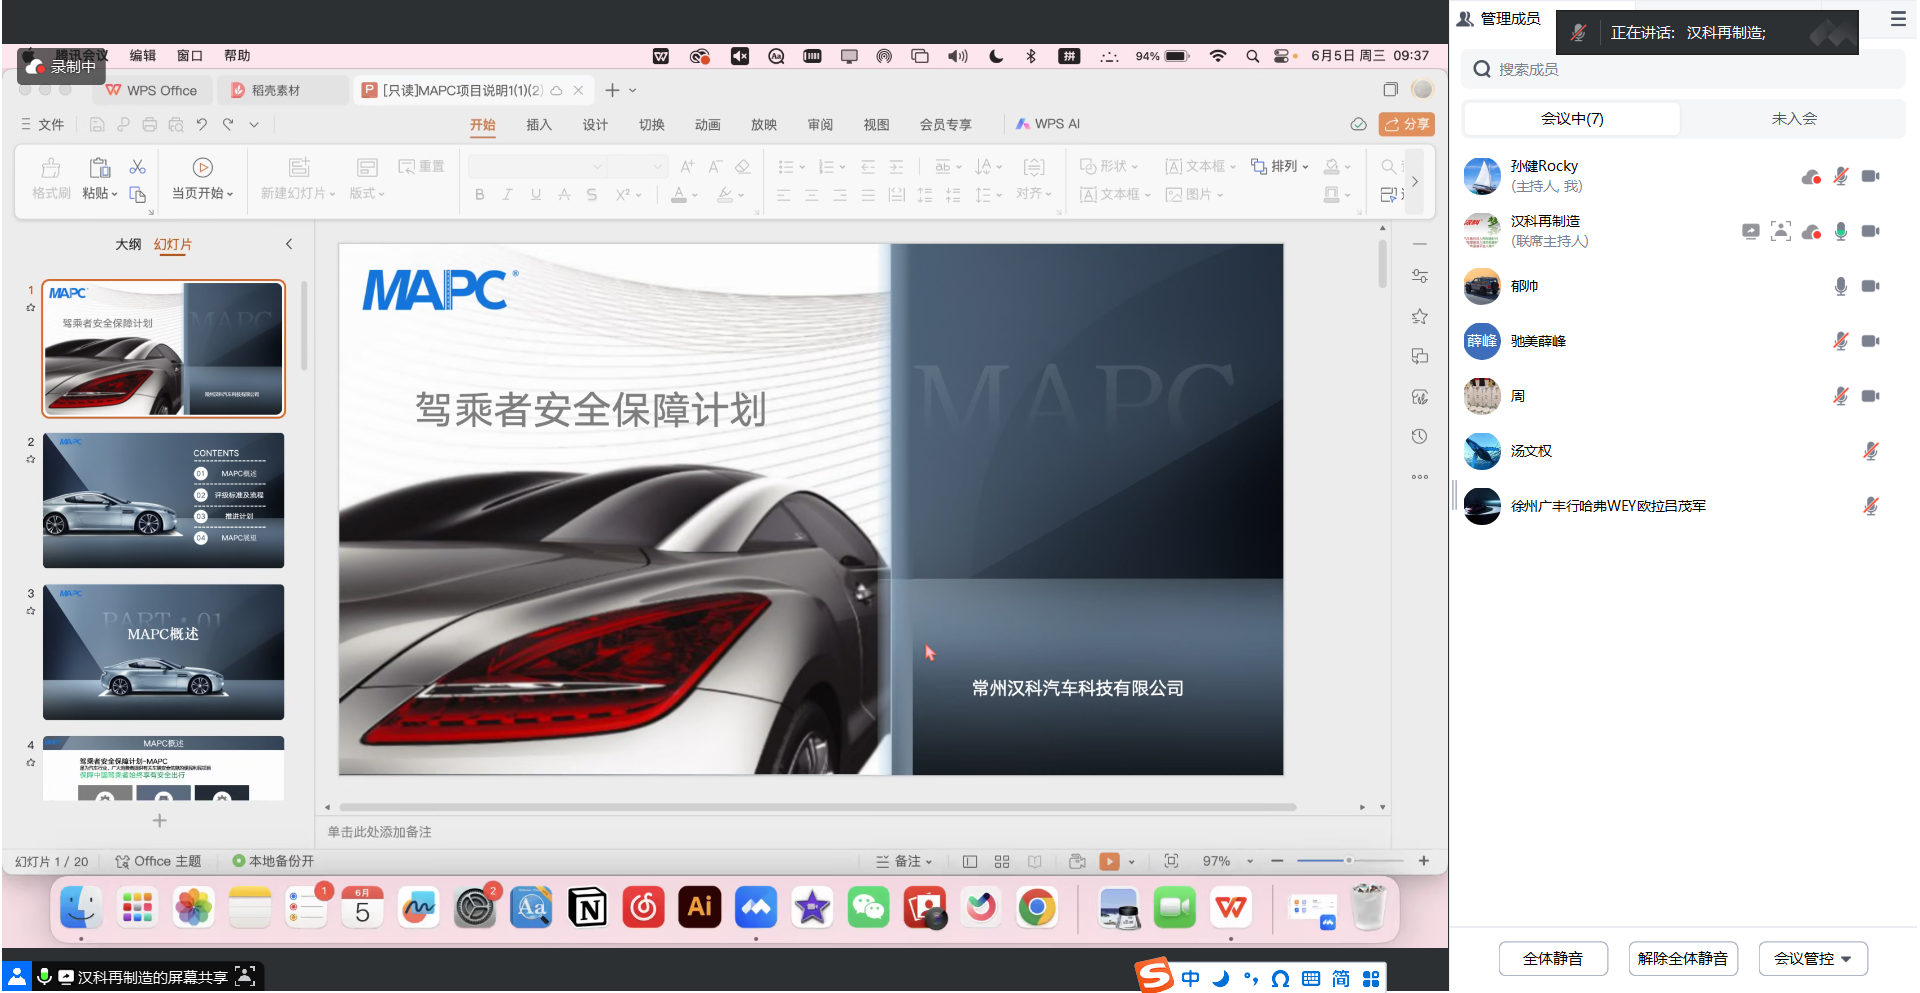
Task: Unmute microphone for 孙健Rocky
Action: point(1841,177)
